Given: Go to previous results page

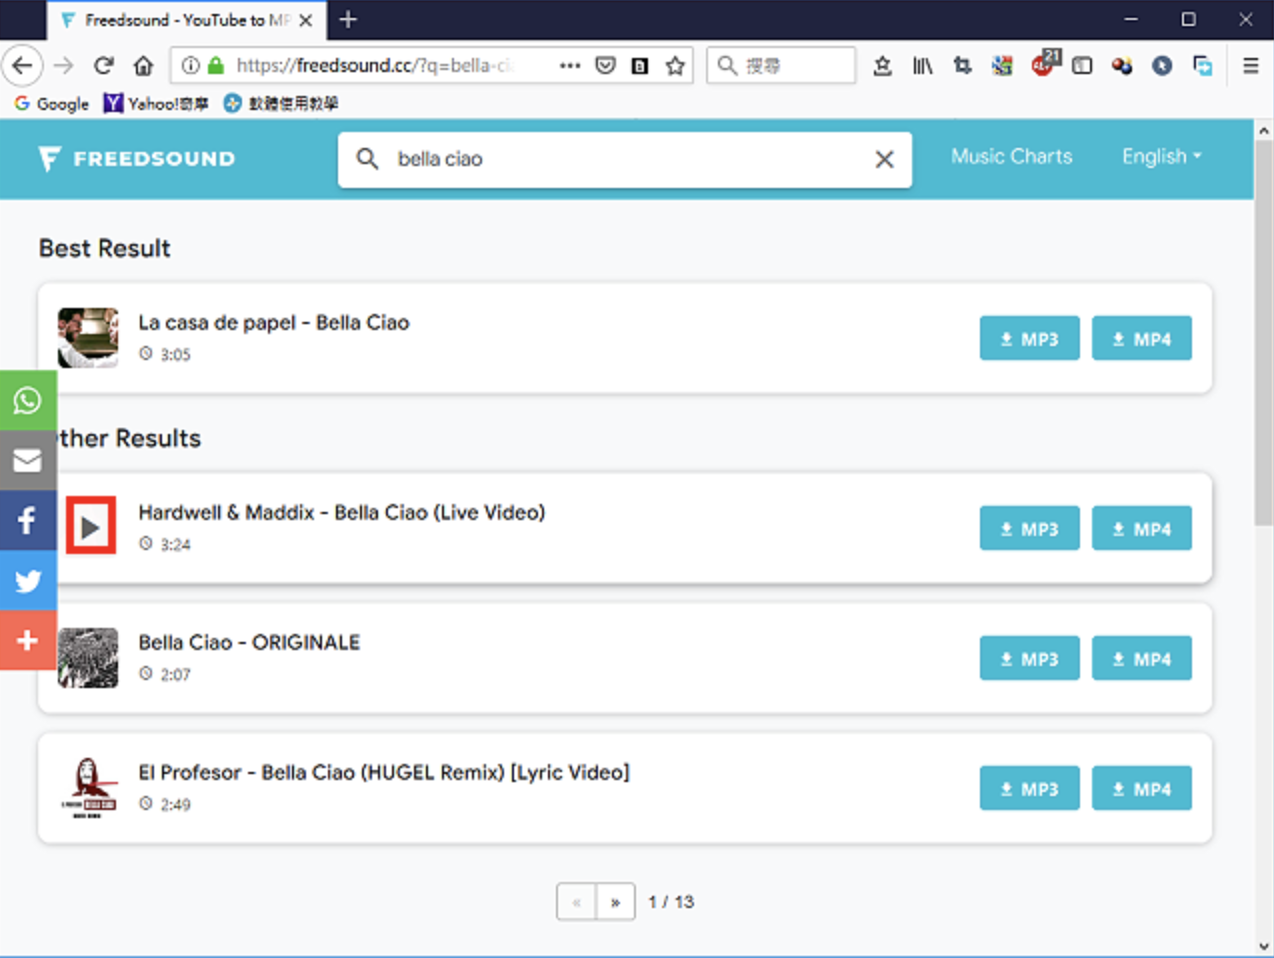Looking at the screenshot, I should tap(577, 902).
